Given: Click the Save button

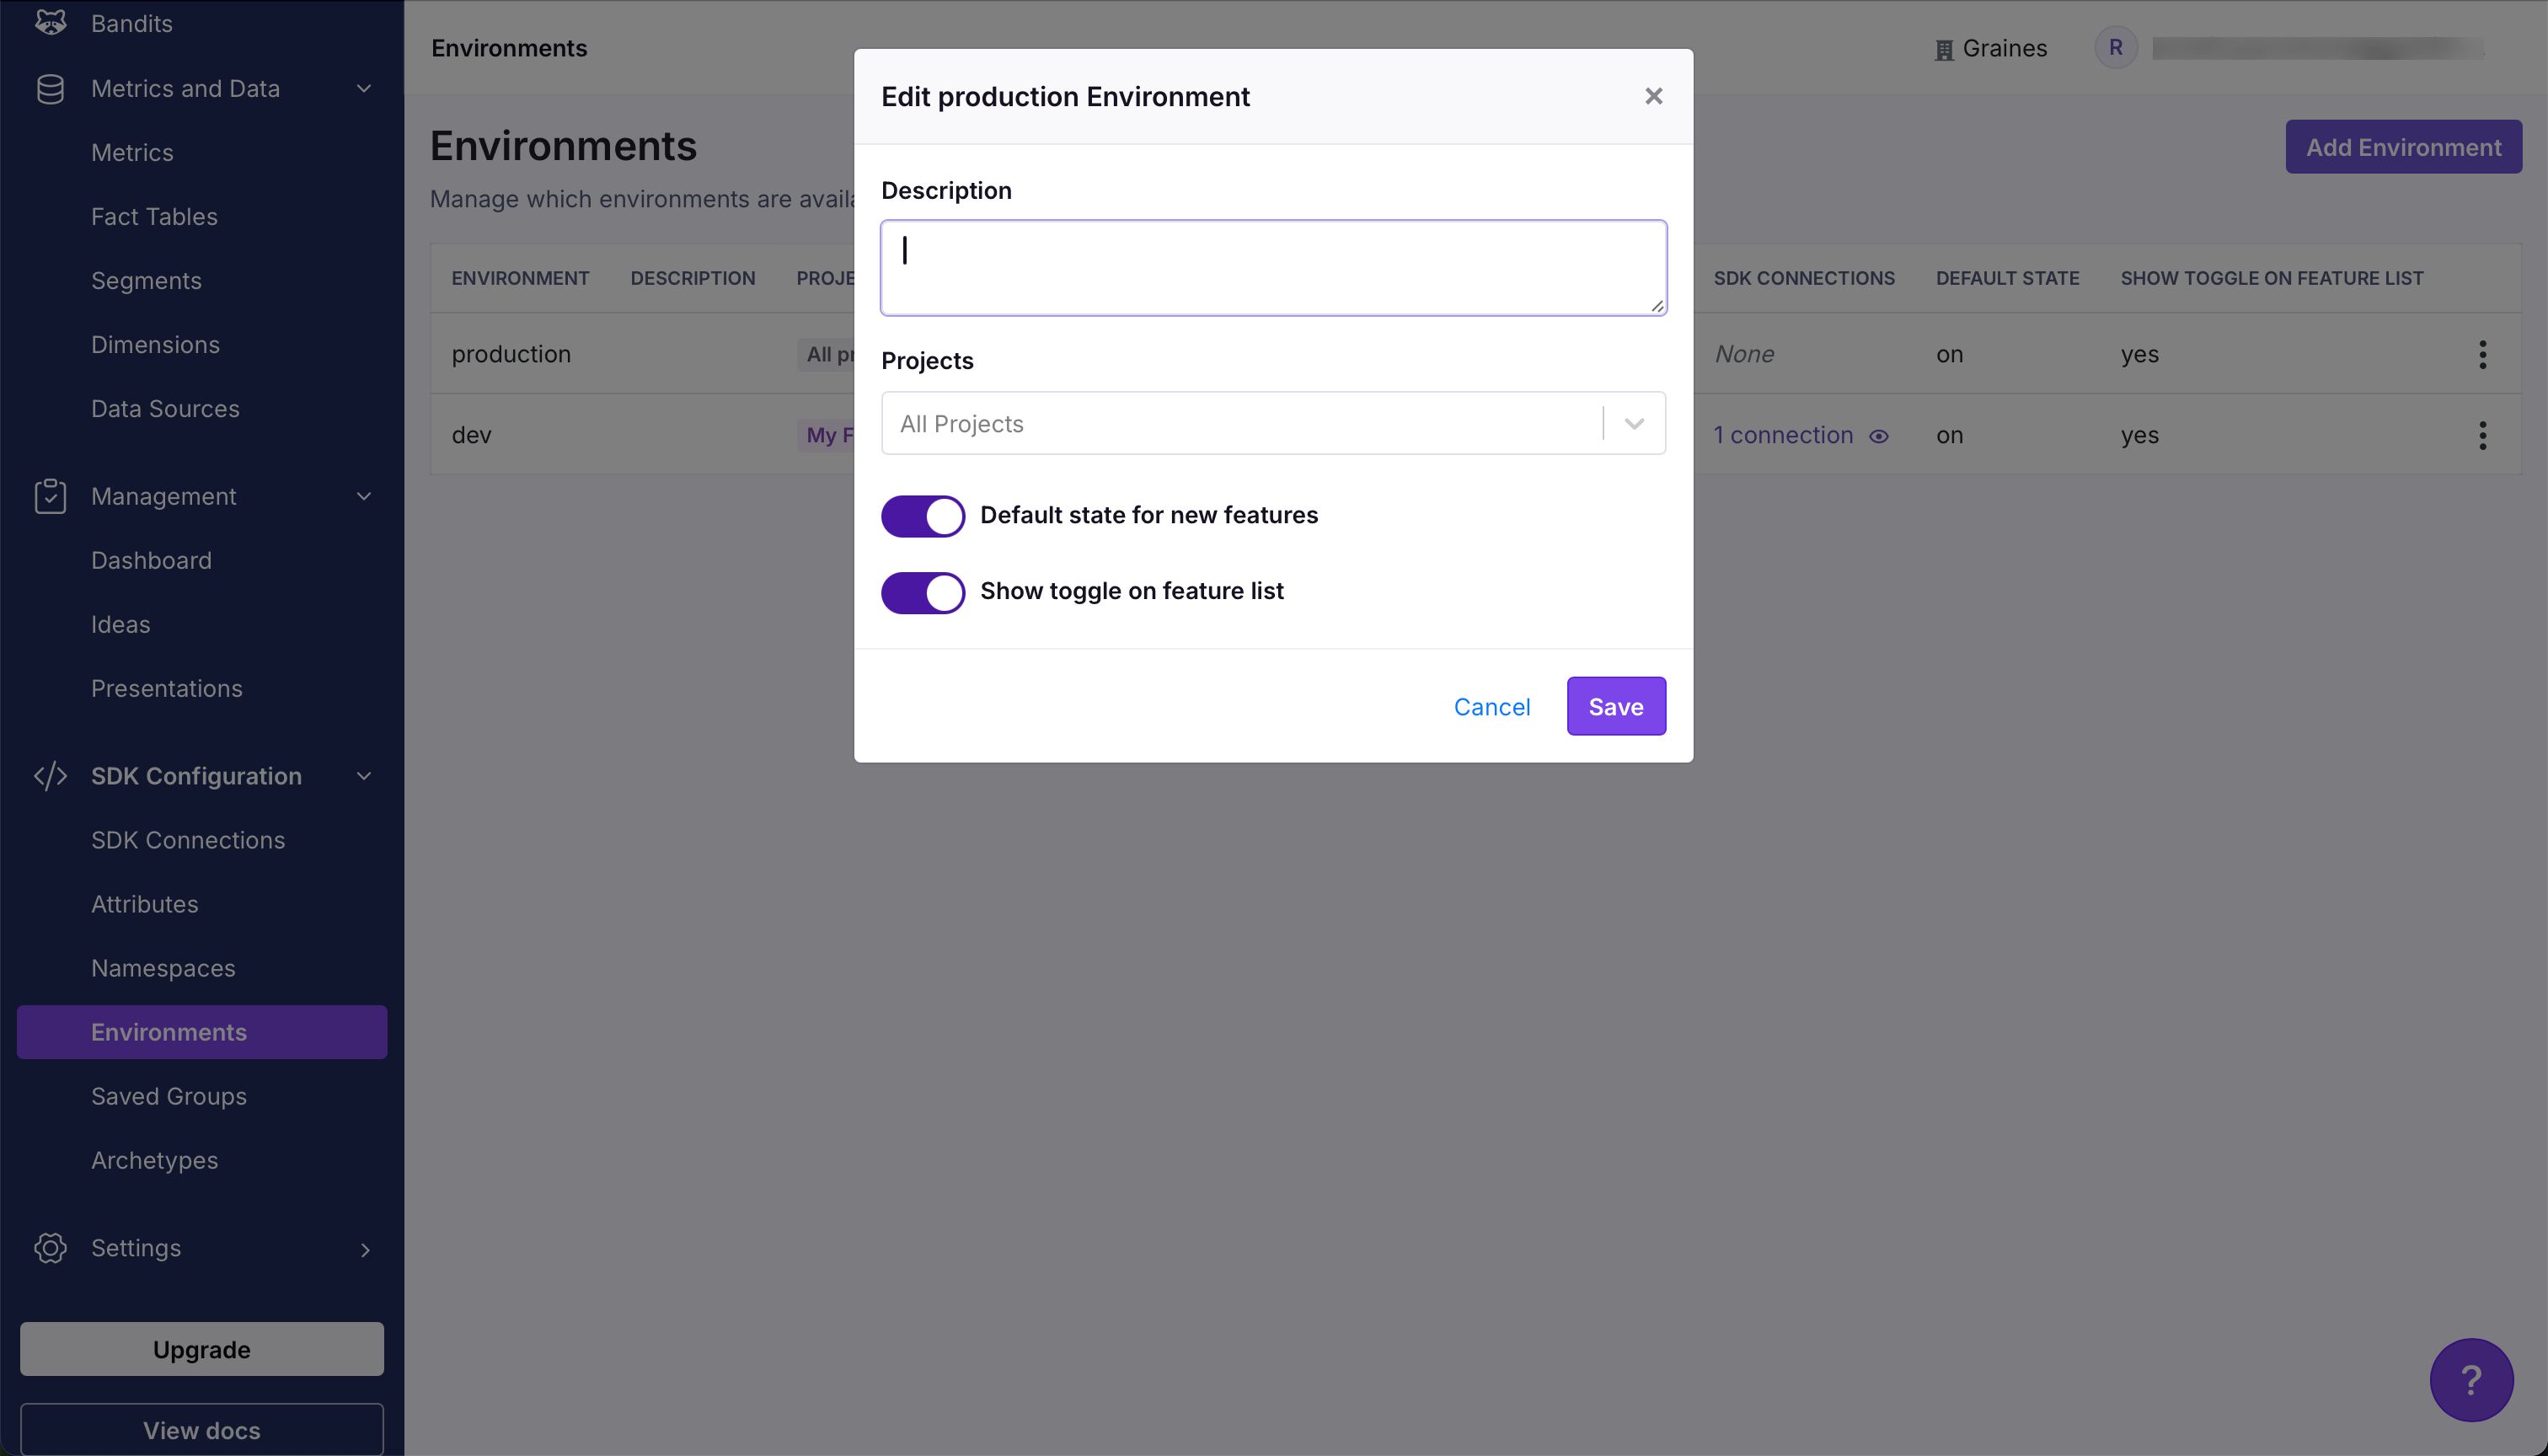Looking at the screenshot, I should click(x=1615, y=706).
